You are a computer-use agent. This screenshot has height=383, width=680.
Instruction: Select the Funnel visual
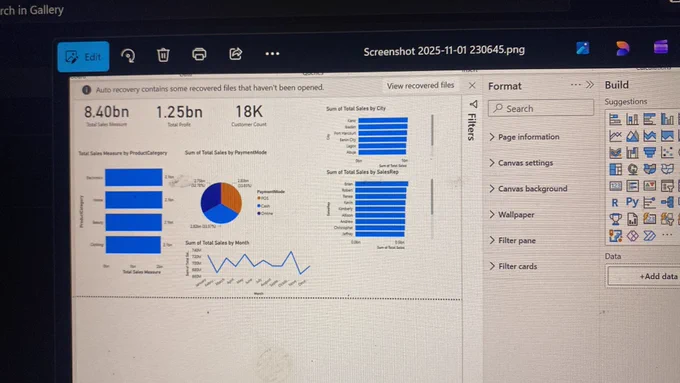(x=650, y=152)
